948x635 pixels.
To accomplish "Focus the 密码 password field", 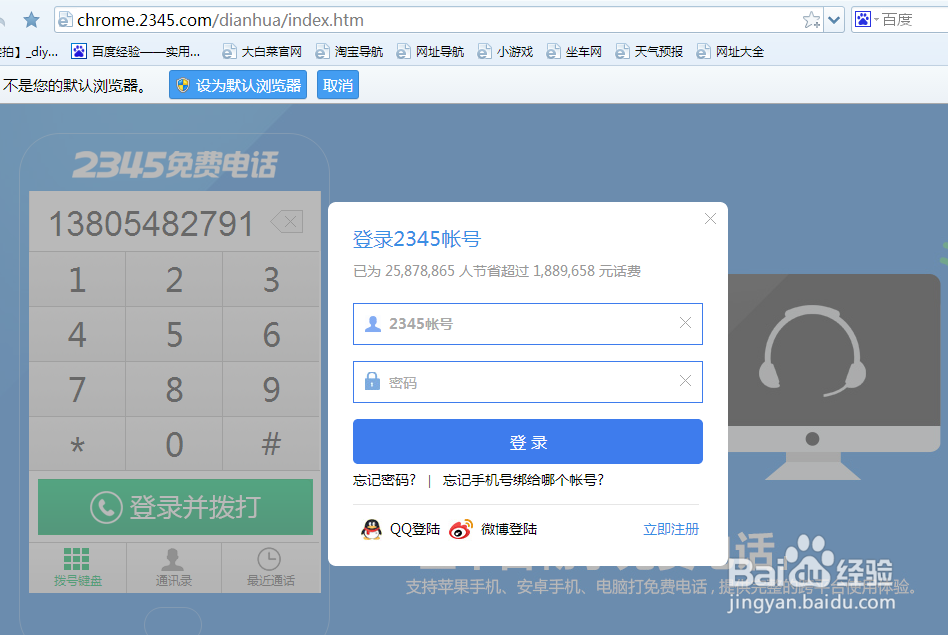I will point(528,382).
